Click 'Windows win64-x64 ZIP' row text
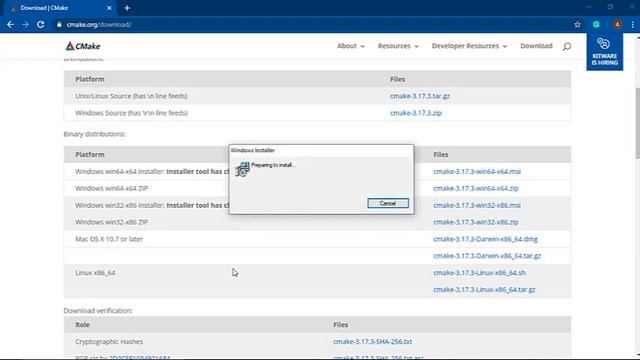Screen dimensions: 640x360 [x=111, y=188]
